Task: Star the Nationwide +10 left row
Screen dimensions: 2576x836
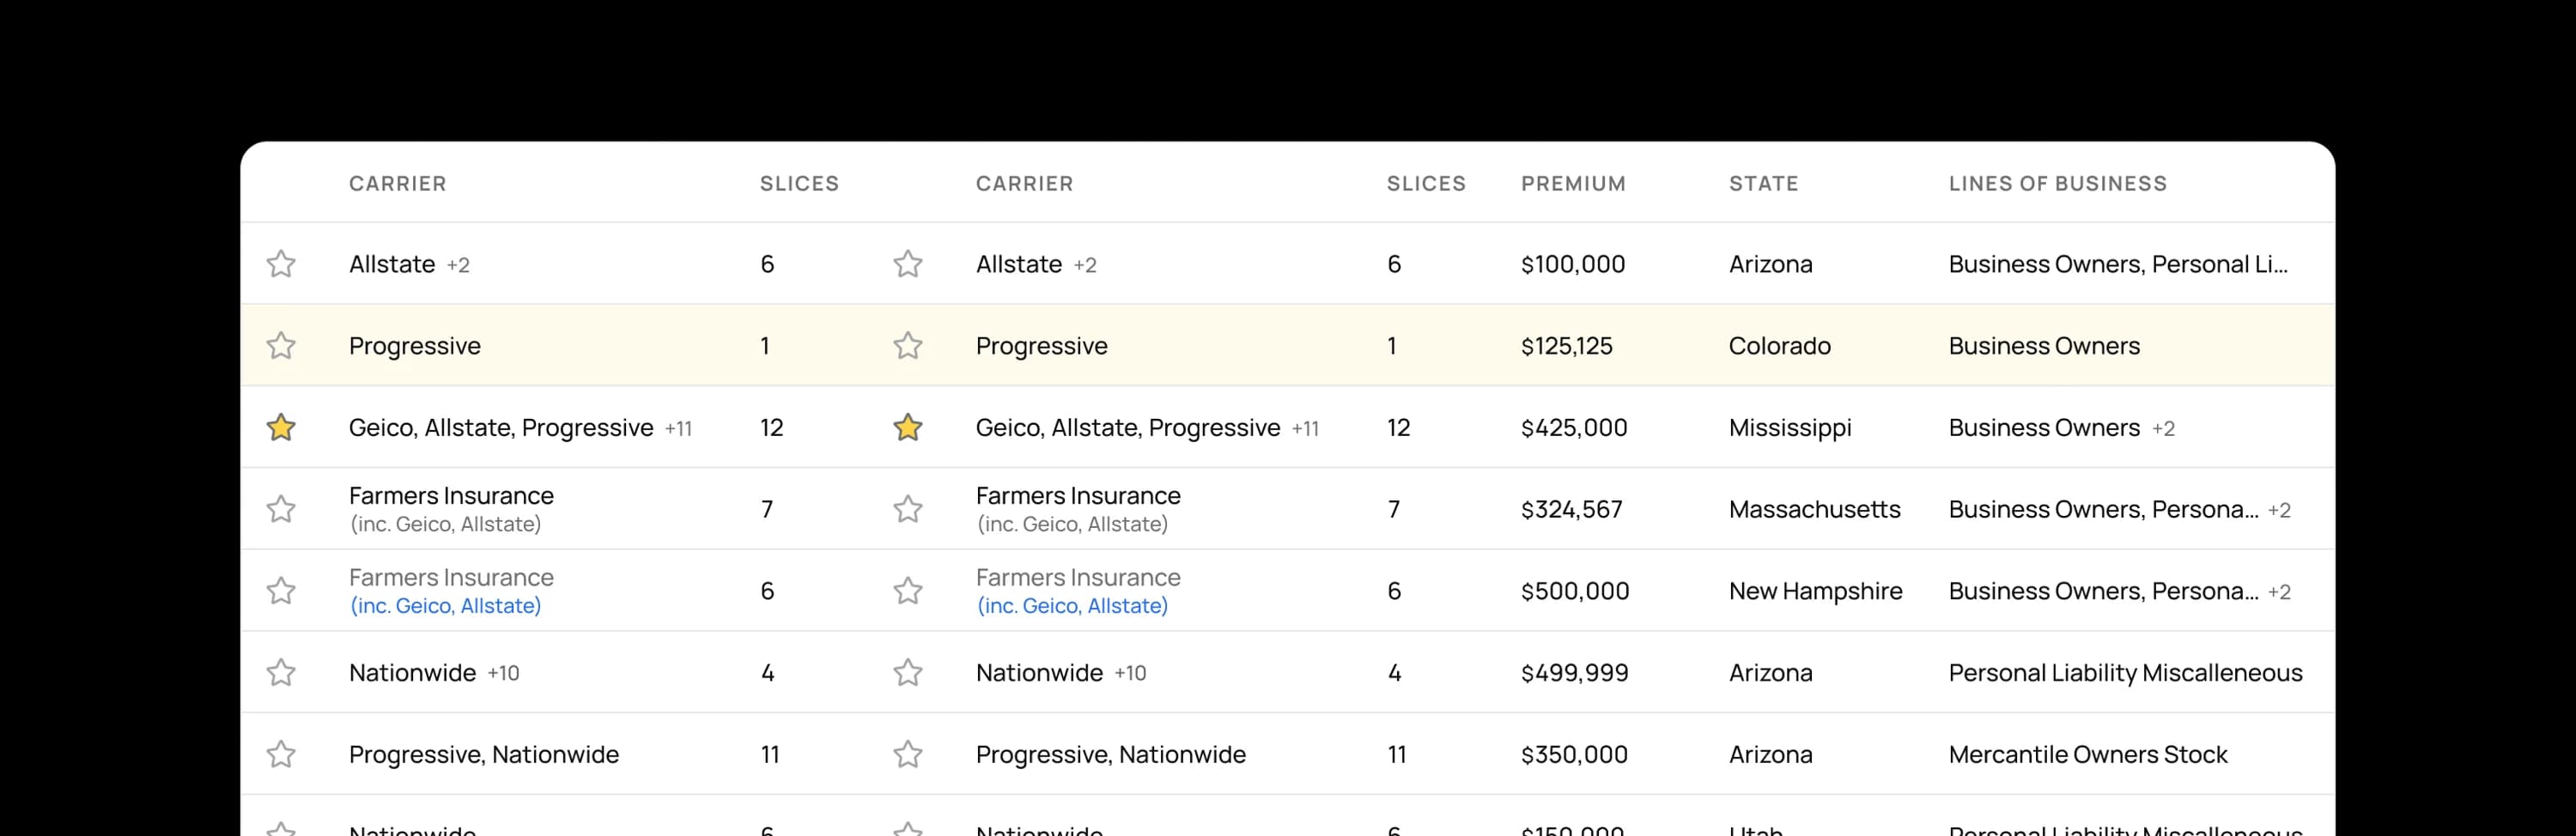Action: [x=281, y=673]
